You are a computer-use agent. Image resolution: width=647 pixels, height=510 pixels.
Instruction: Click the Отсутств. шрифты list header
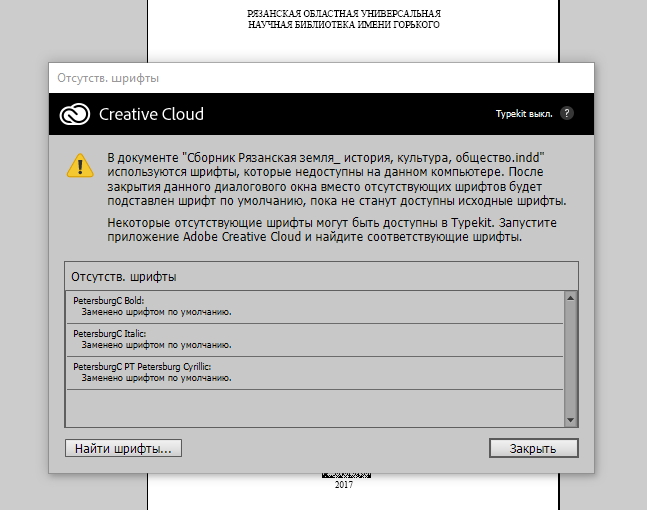point(321,276)
